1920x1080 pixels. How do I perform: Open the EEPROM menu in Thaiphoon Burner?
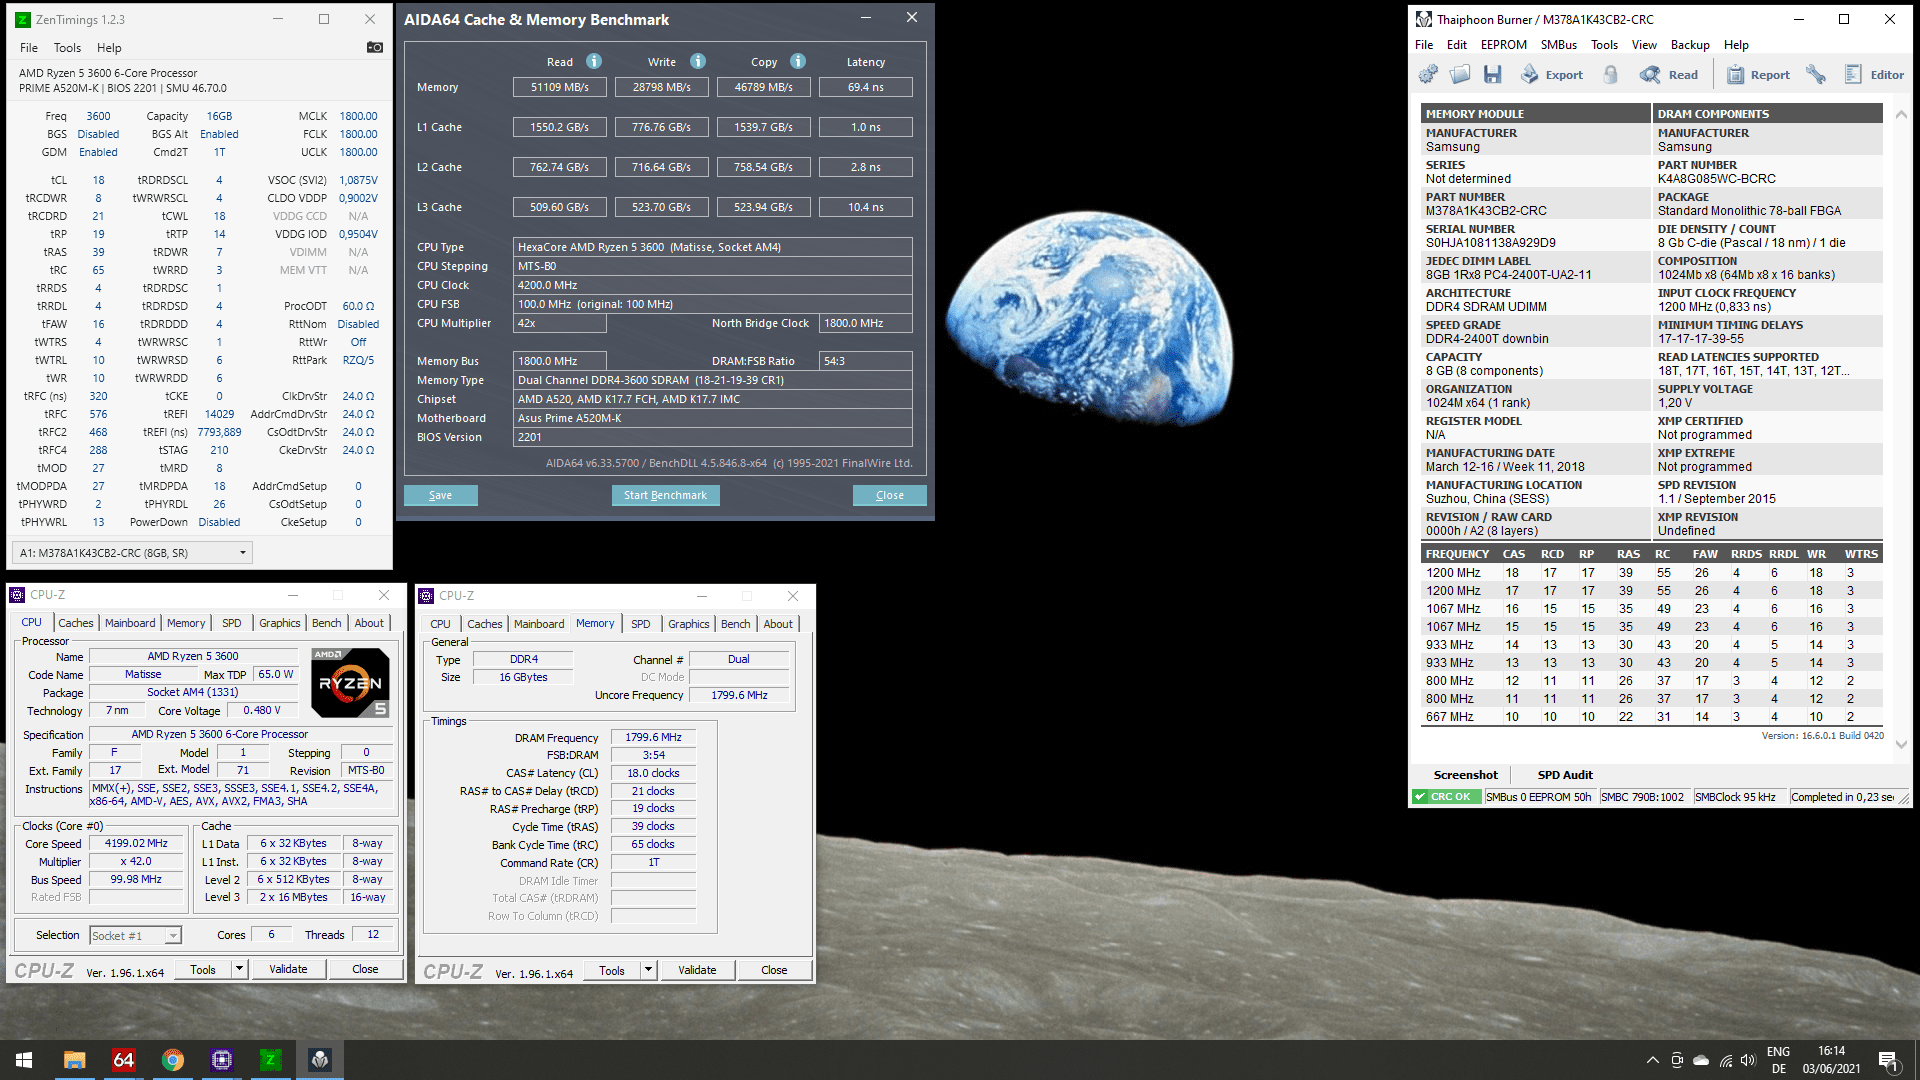(1503, 45)
